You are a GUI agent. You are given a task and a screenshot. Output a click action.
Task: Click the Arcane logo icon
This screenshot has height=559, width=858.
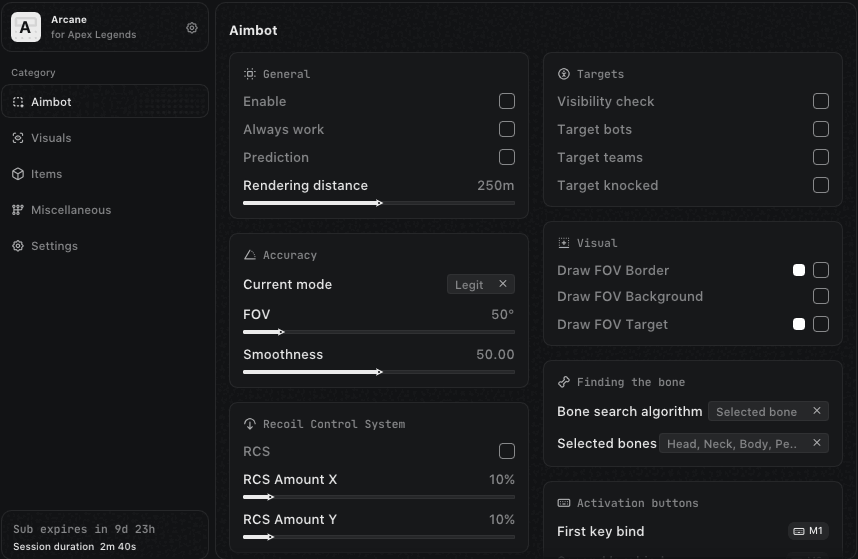click(26, 27)
